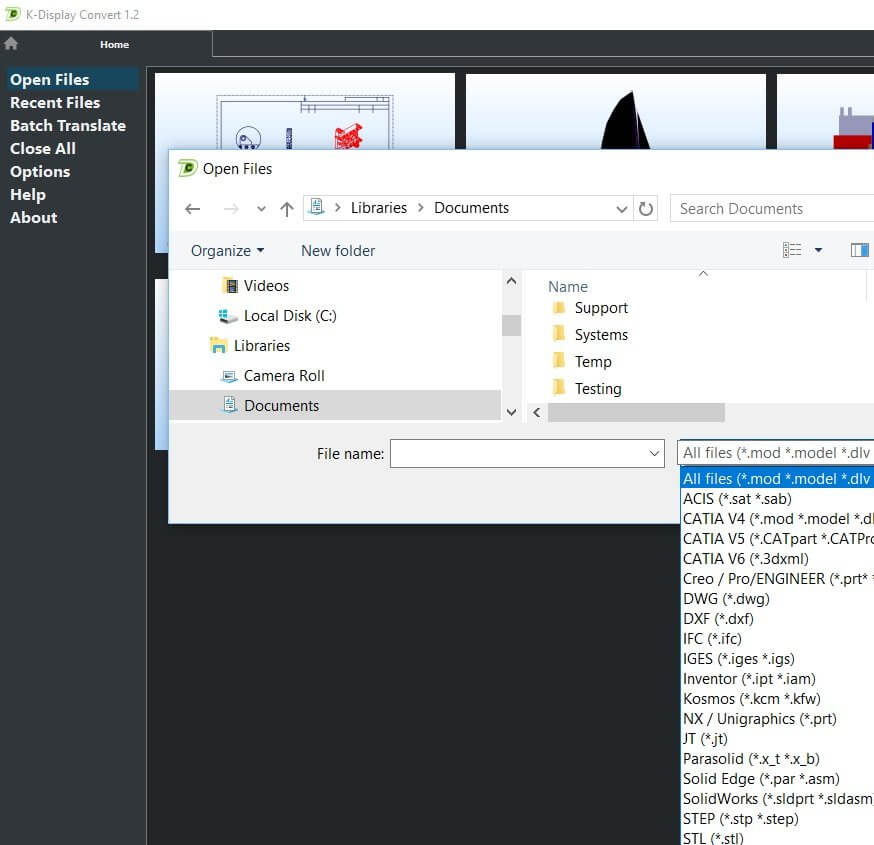This screenshot has height=845, width=874.
Task: Click the horizontal scrollbar left arrow
Action: (537, 412)
